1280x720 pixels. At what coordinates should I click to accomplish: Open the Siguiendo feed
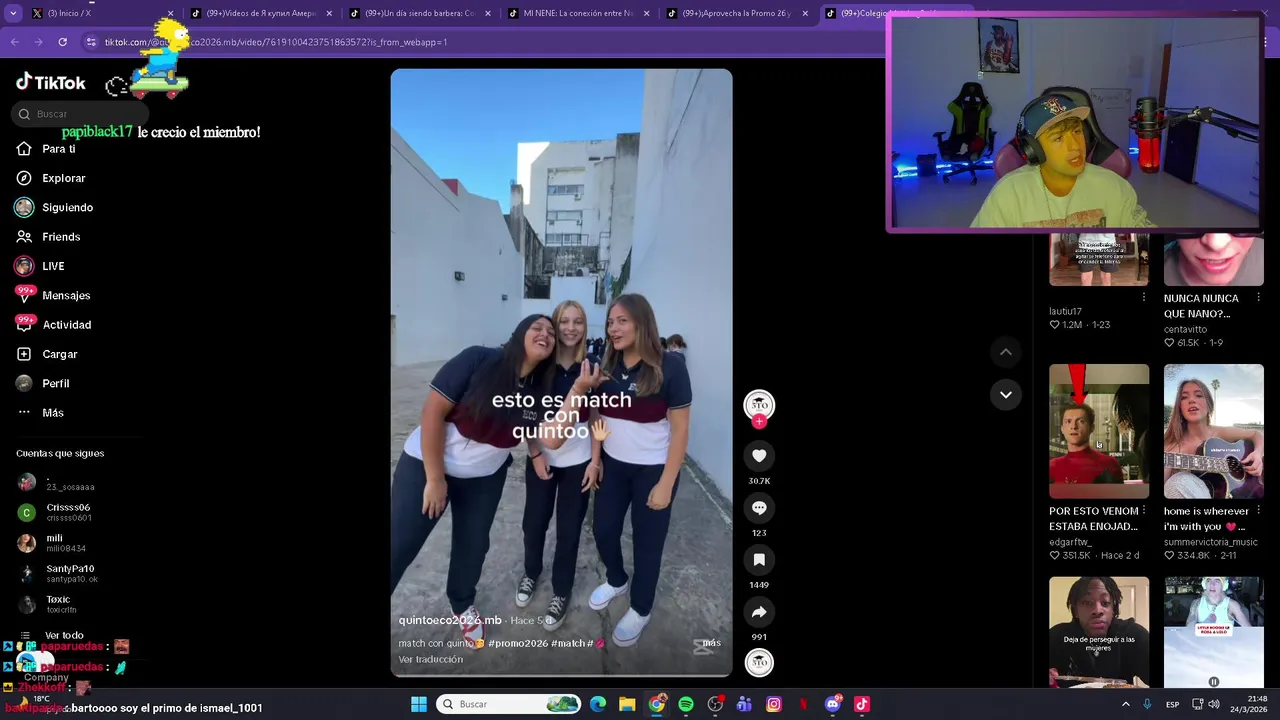point(67,207)
